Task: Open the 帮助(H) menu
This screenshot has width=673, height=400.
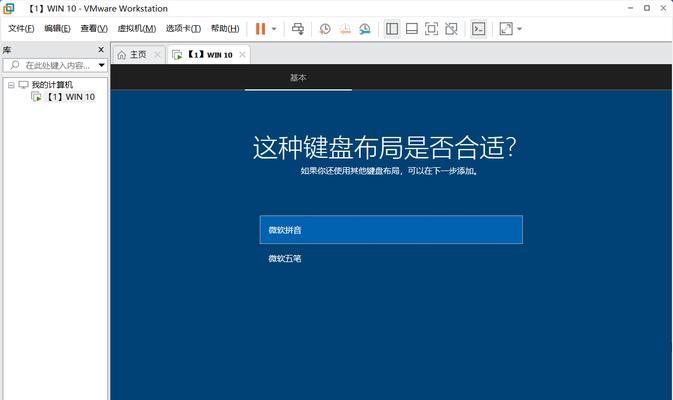Action: tap(225, 28)
